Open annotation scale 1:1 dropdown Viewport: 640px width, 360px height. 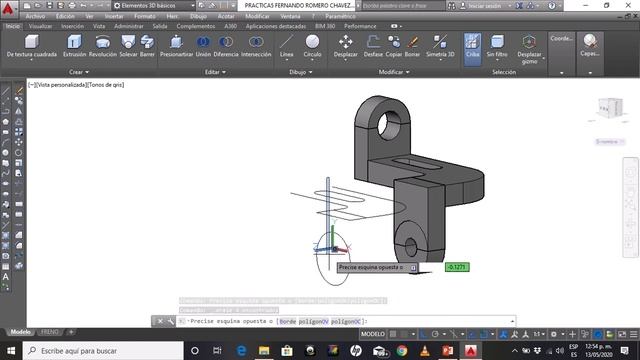click(539, 334)
